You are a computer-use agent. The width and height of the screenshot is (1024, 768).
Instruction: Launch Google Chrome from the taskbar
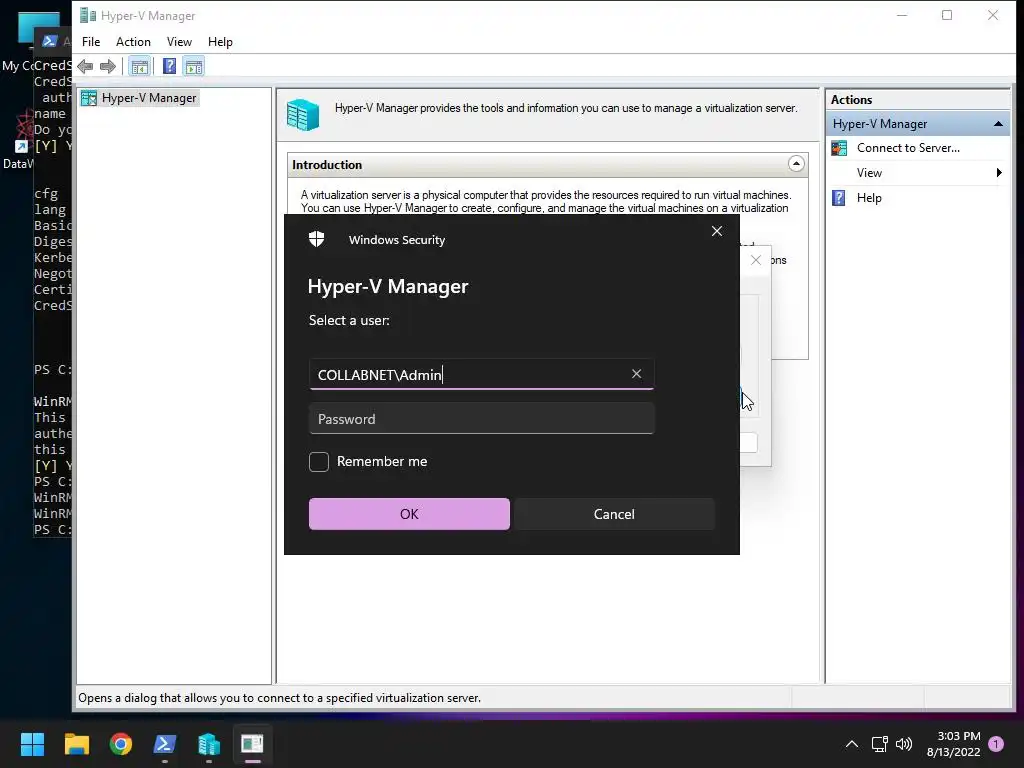pos(121,744)
